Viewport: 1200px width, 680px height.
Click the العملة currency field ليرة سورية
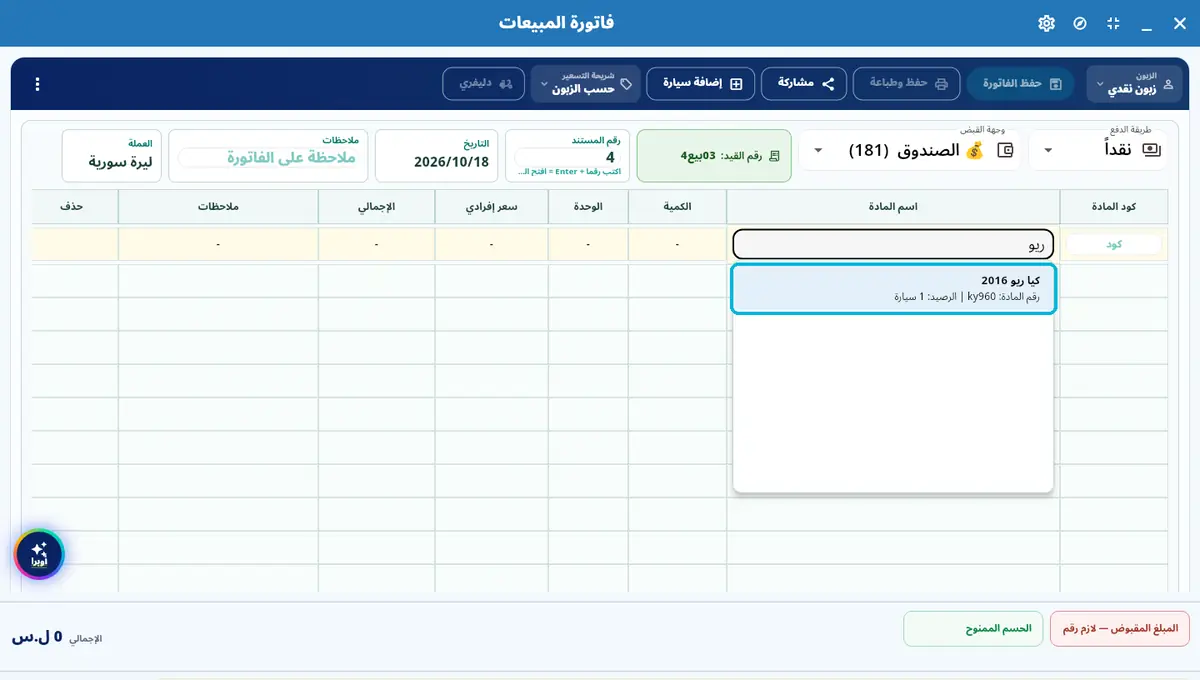(x=111, y=156)
